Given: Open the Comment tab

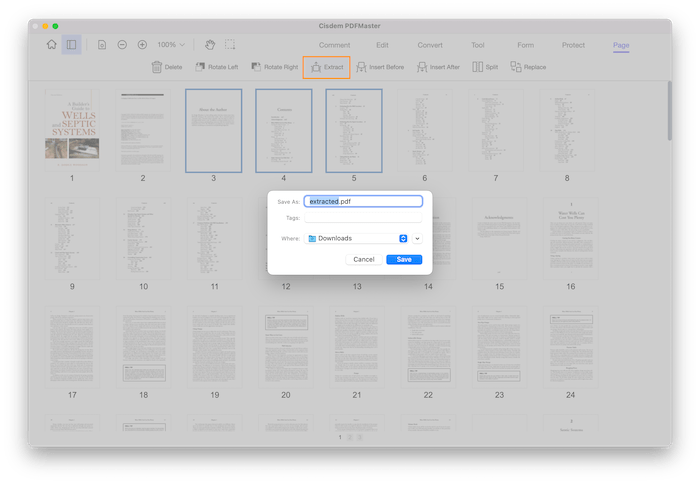Looking at the screenshot, I should point(334,45).
